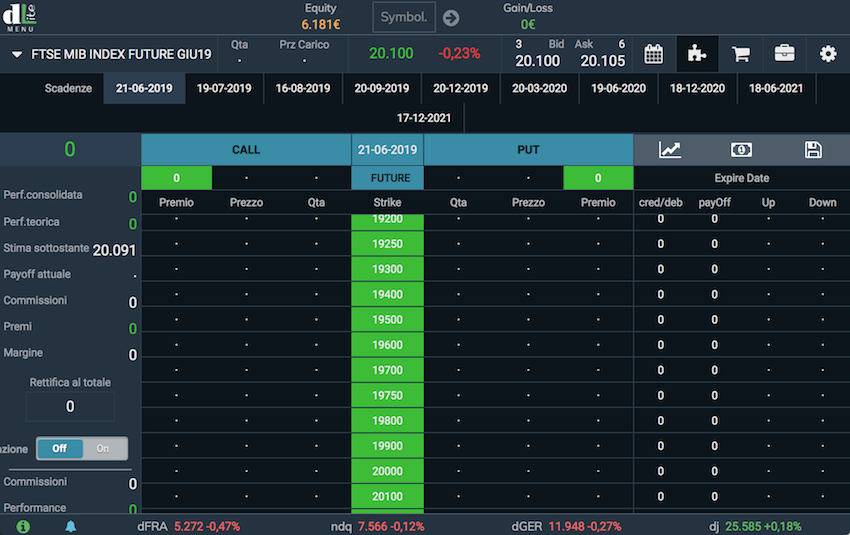Click the dj index ticker
The height and width of the screenshot is (535, 850).
pos(755,526)
